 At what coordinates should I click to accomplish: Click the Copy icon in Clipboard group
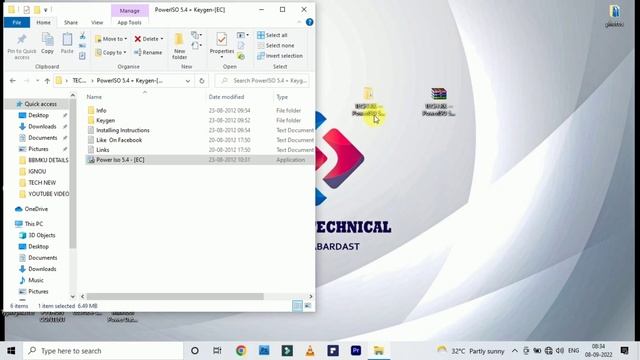click(x=47, y=40)
